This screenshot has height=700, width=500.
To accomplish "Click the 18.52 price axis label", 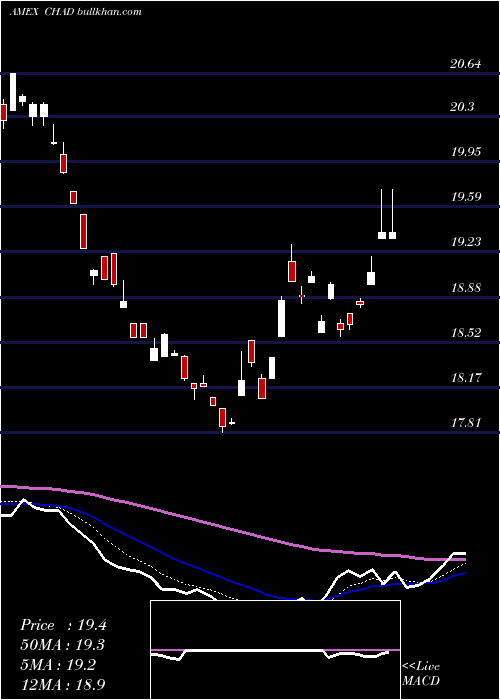I will (466, 333).
